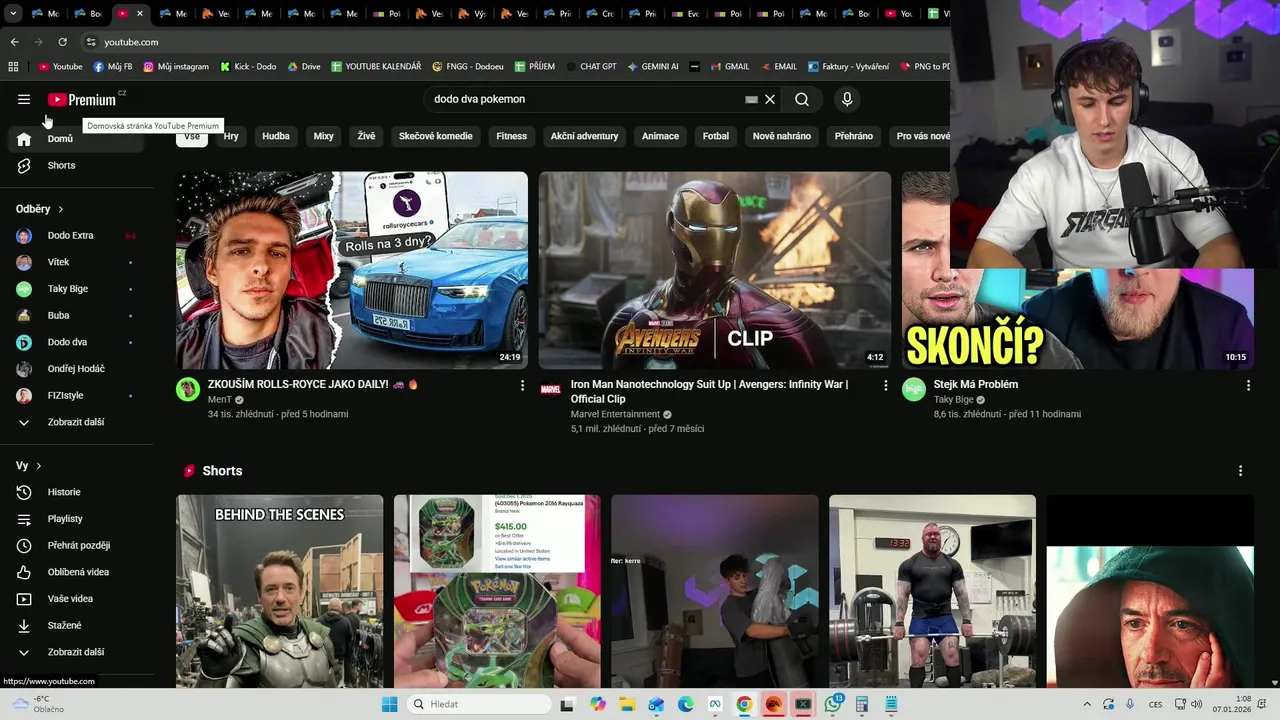1280x720 pixels.
Task: Select the Fotbal filter chip
Action: coord(716,136)
